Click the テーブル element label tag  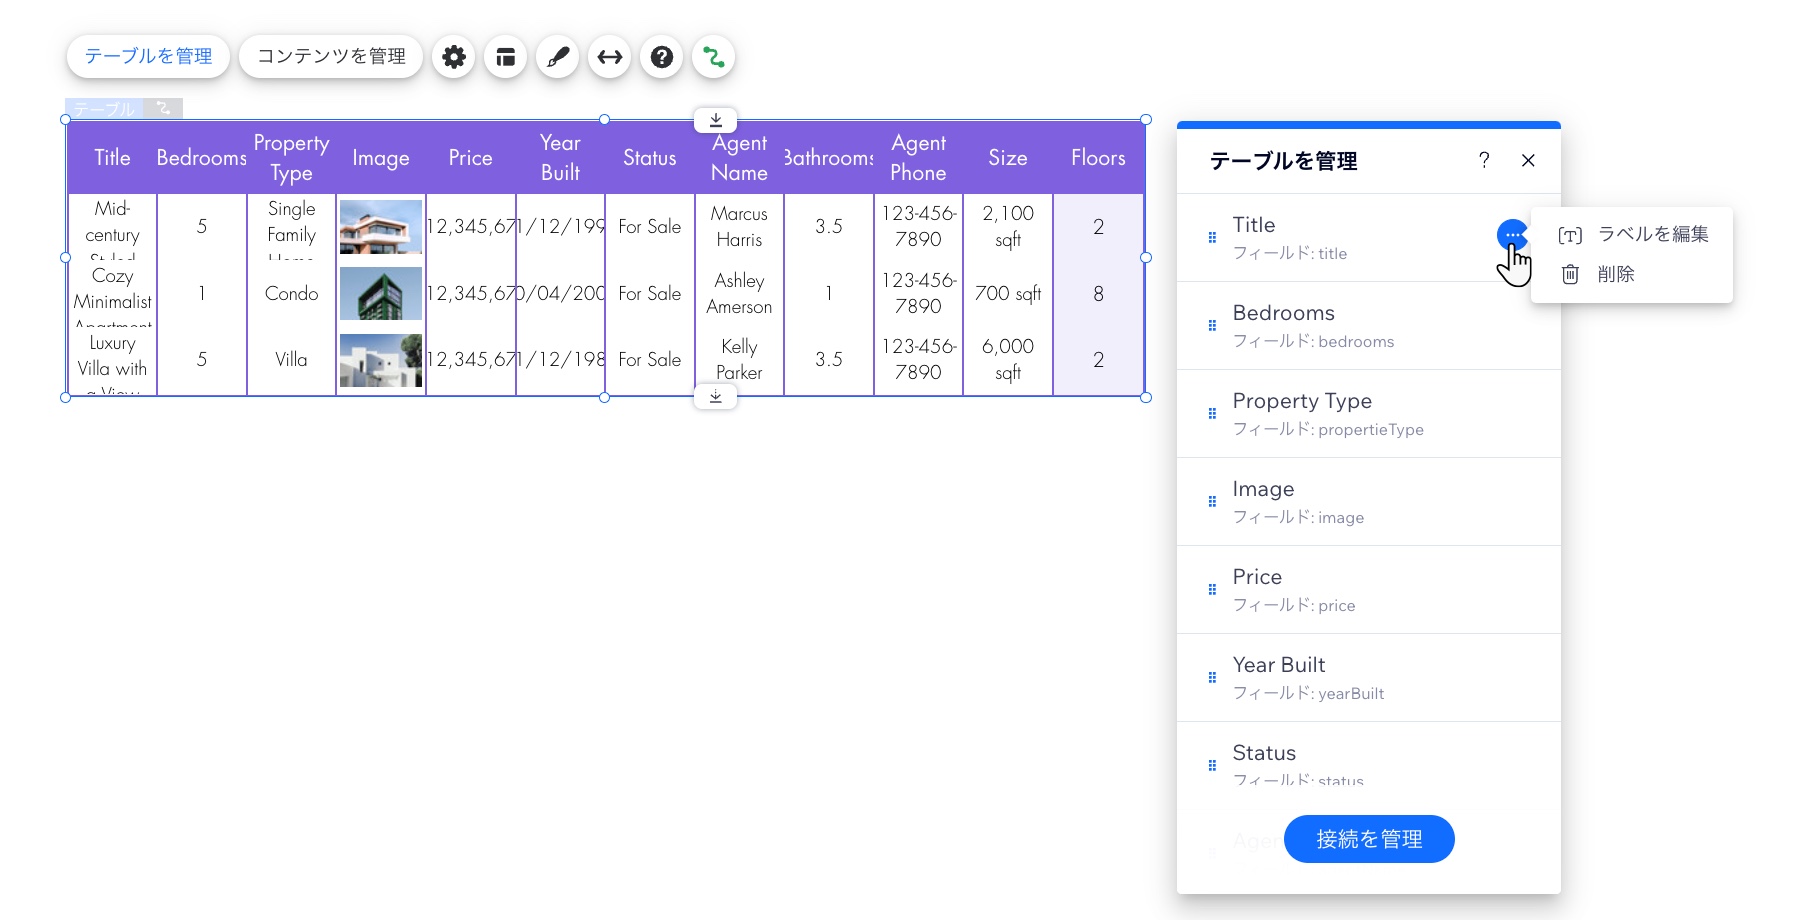click(104, 108)
